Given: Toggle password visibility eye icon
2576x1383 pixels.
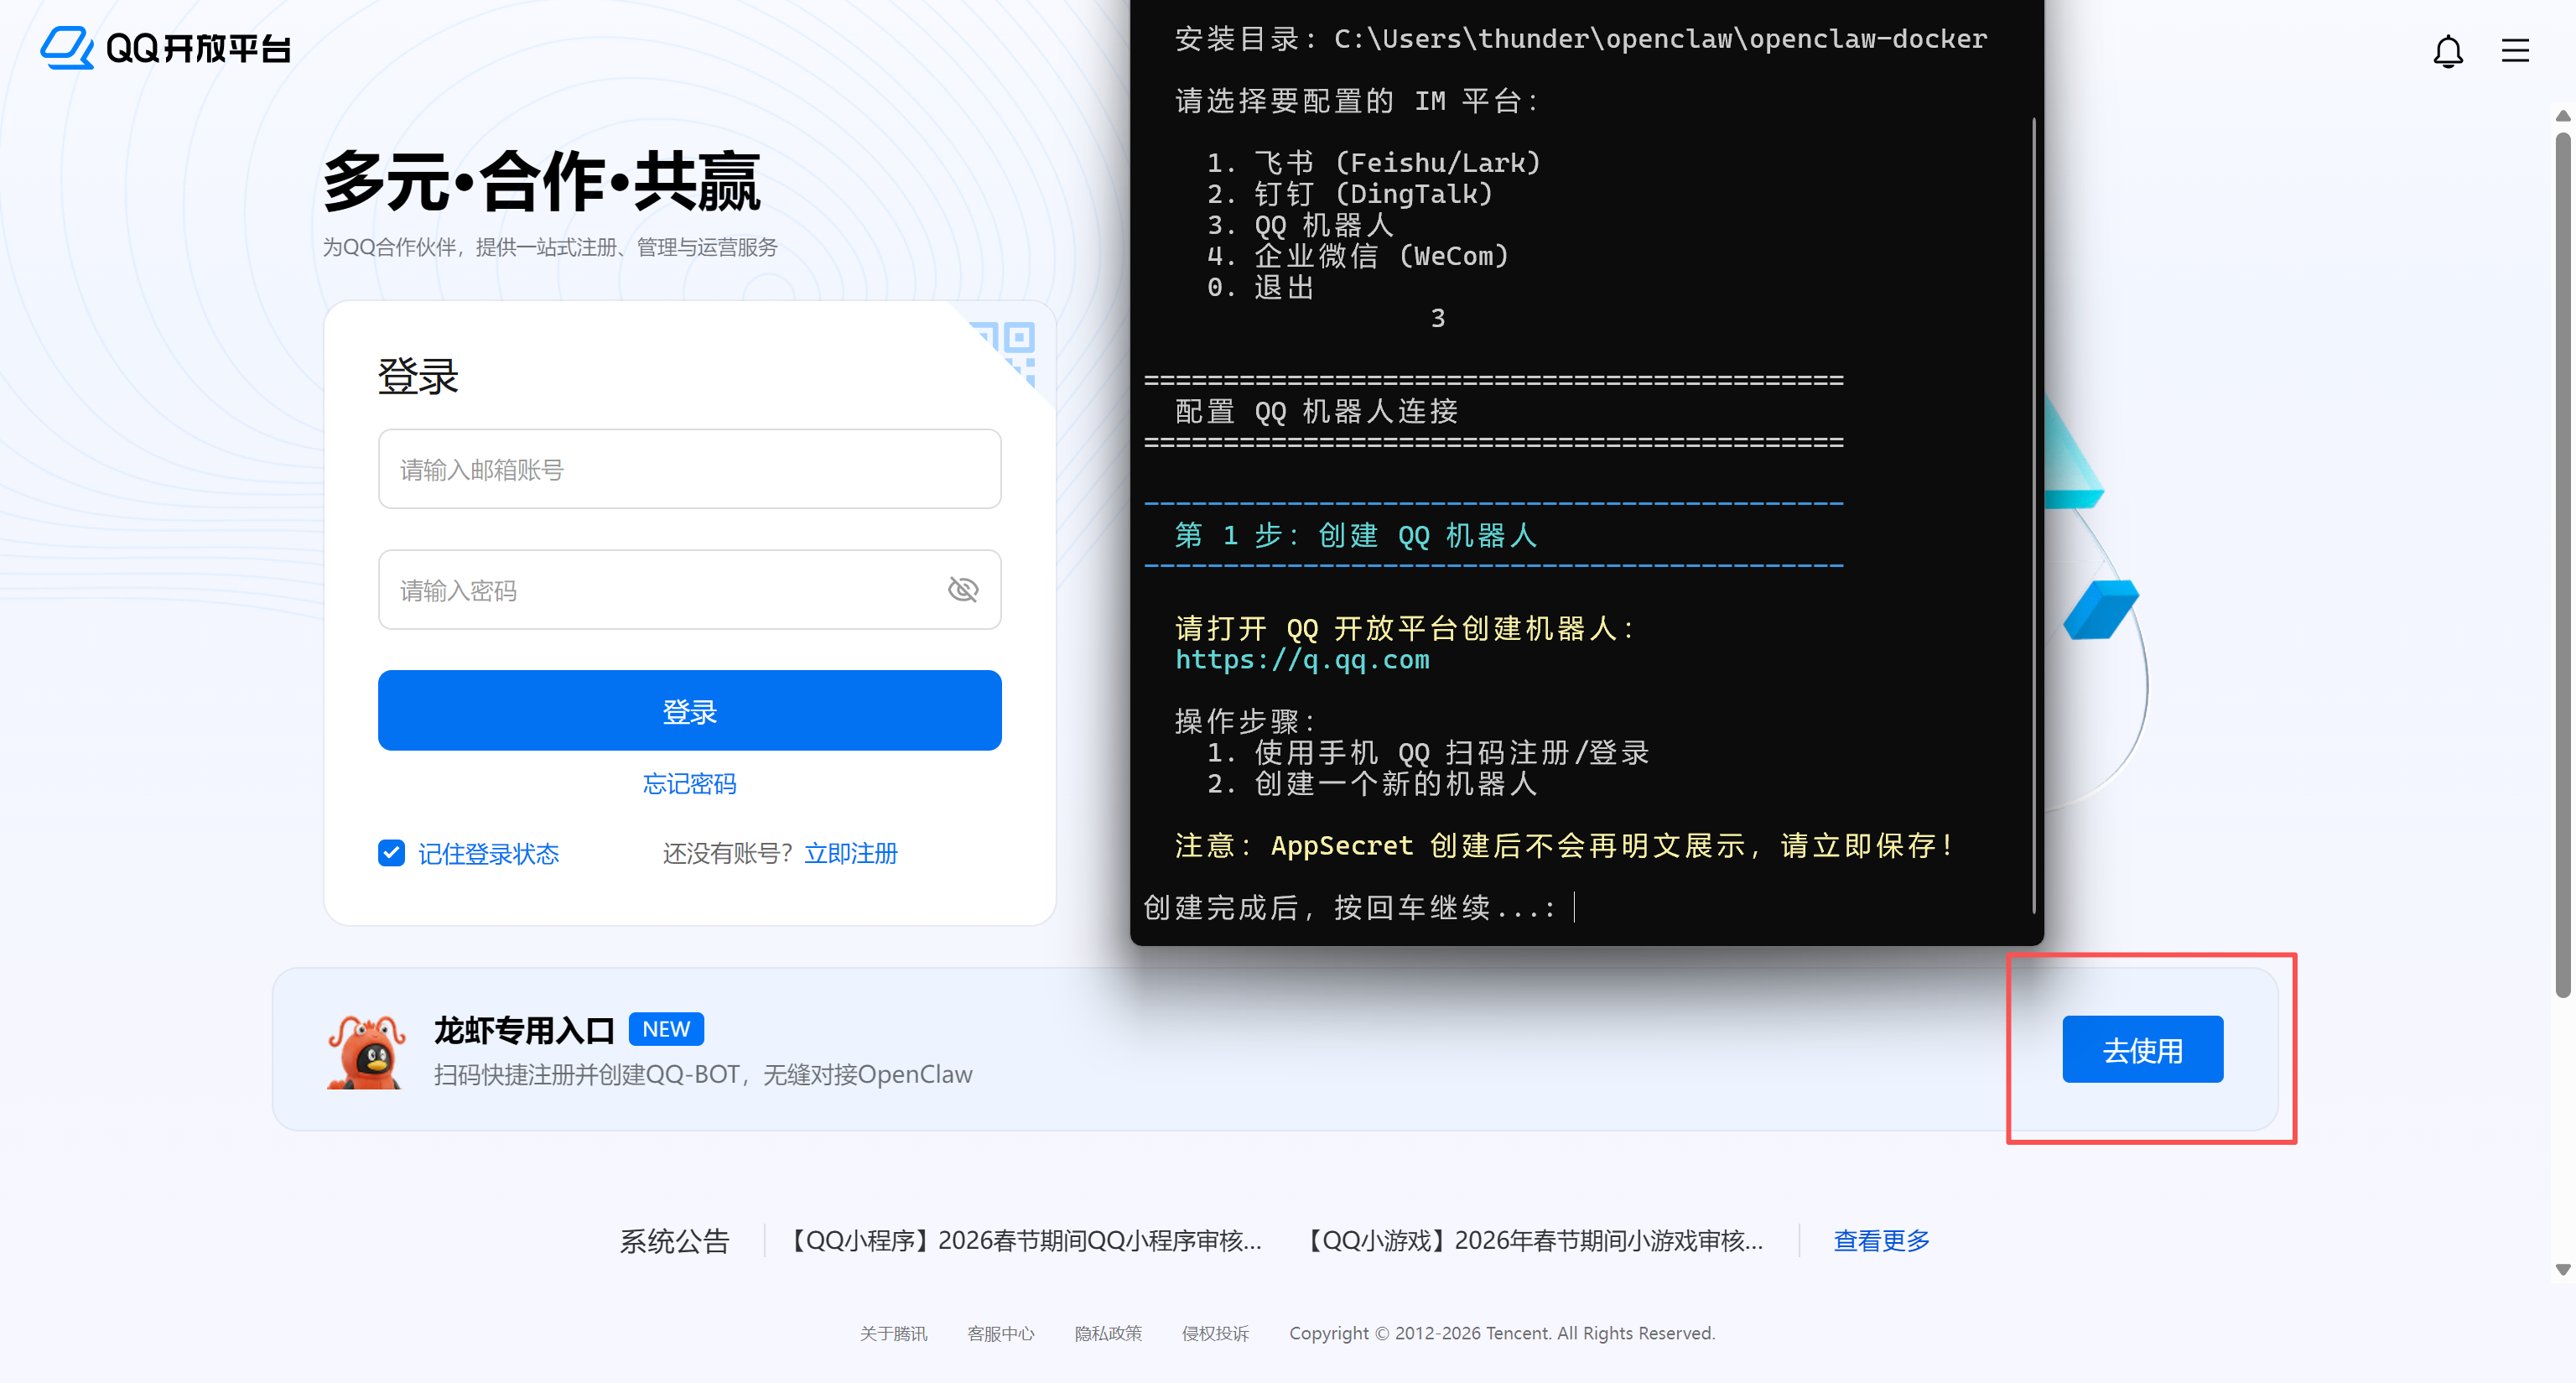Looking at the screenshot, I should (x=962, y=589).
